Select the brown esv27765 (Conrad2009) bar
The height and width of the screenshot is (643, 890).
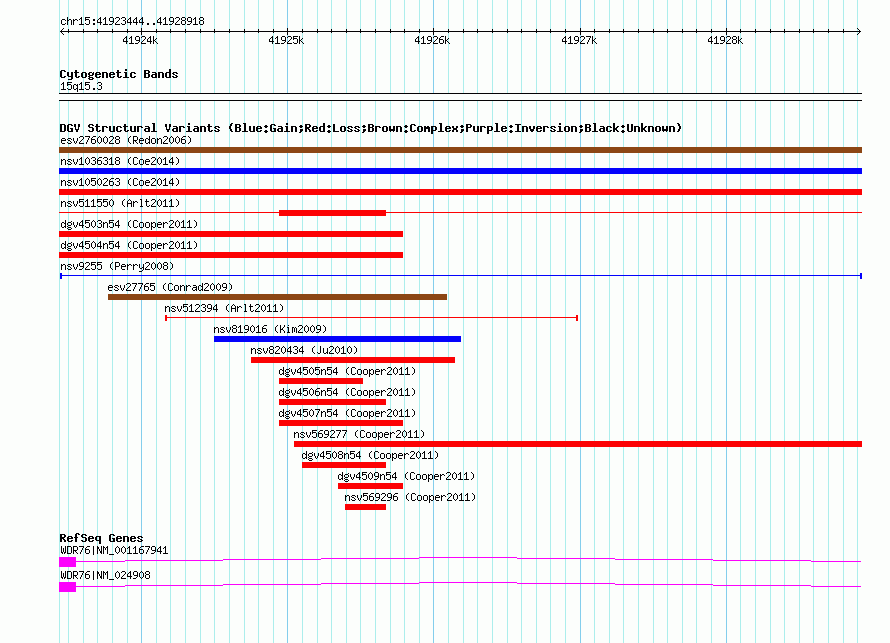pyautogui.click(x=278, y=297)
